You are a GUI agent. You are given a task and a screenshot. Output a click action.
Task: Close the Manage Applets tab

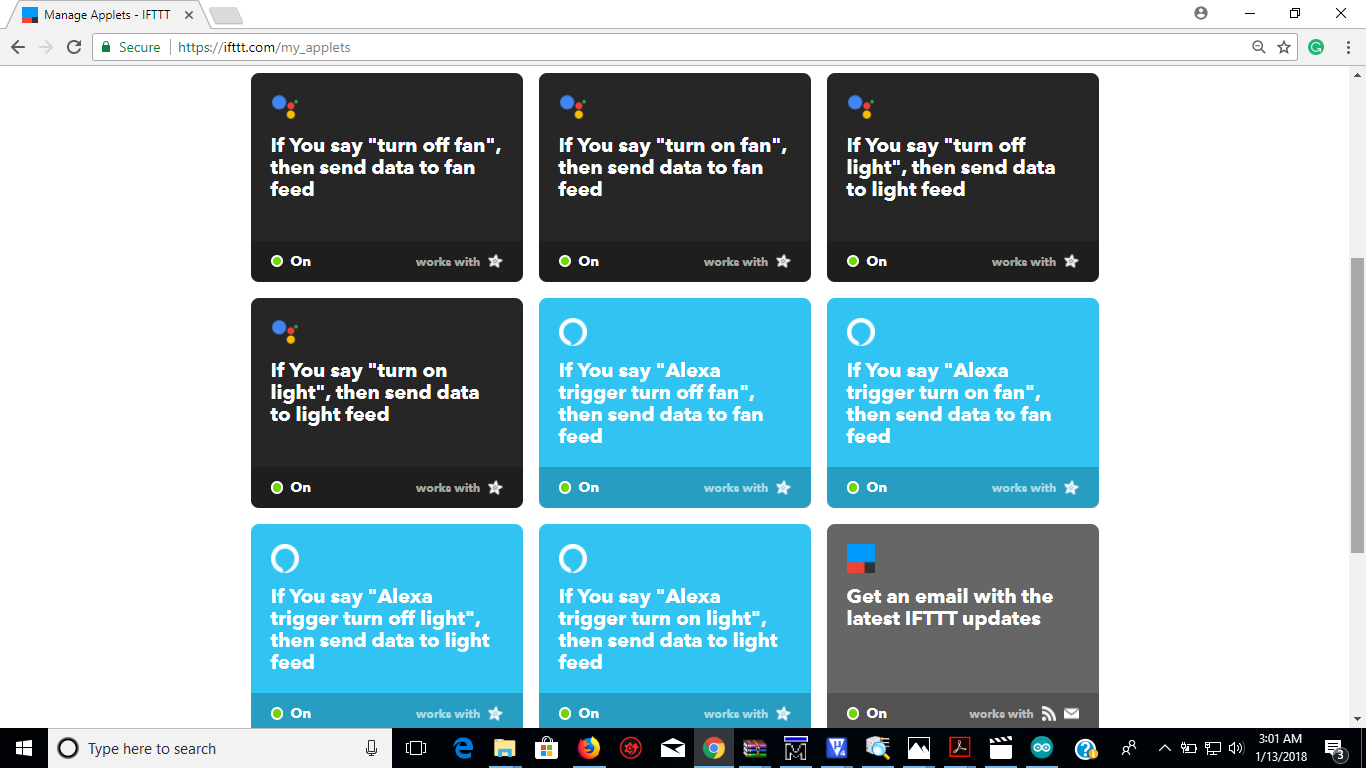[x=189, y=15]
